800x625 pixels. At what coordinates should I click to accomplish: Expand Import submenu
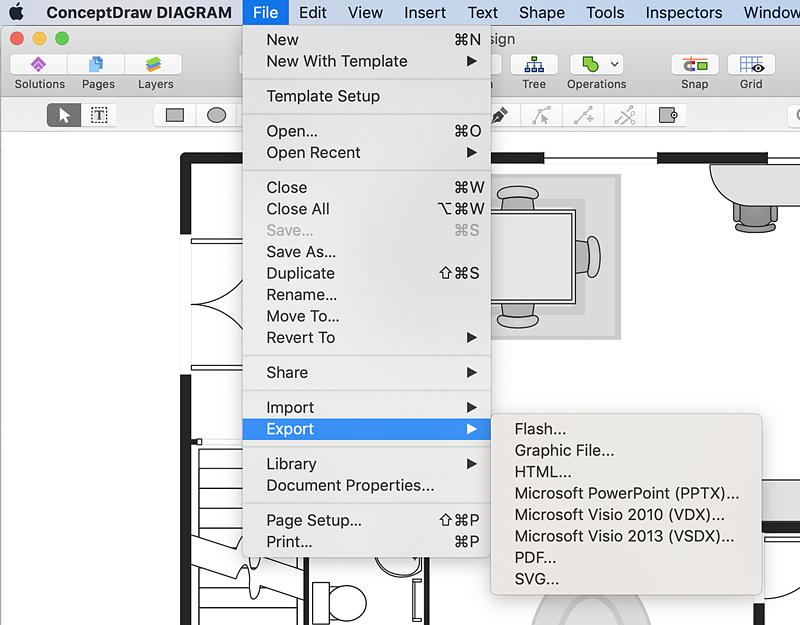pyautogui.click(x=366, y=407)
